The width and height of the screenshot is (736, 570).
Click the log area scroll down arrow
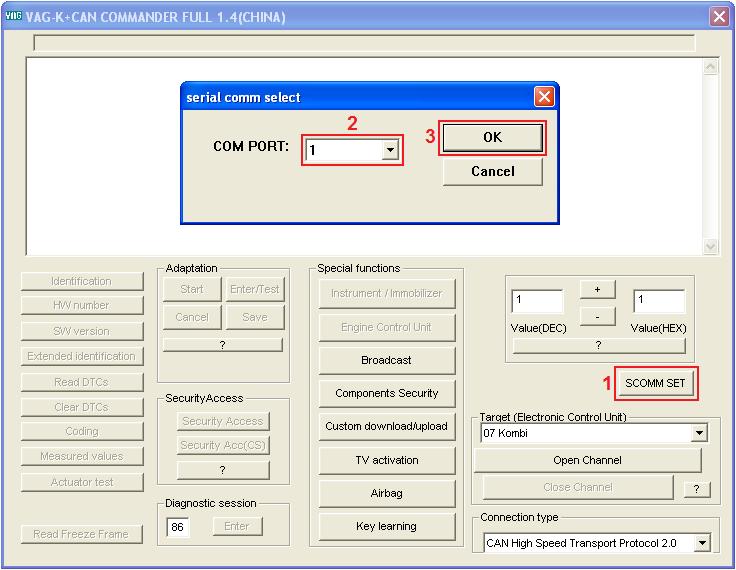[710, 246]
